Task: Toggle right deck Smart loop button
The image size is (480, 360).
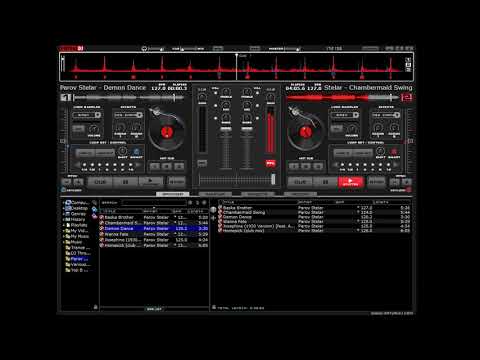Action: click(x=394, y=152)
